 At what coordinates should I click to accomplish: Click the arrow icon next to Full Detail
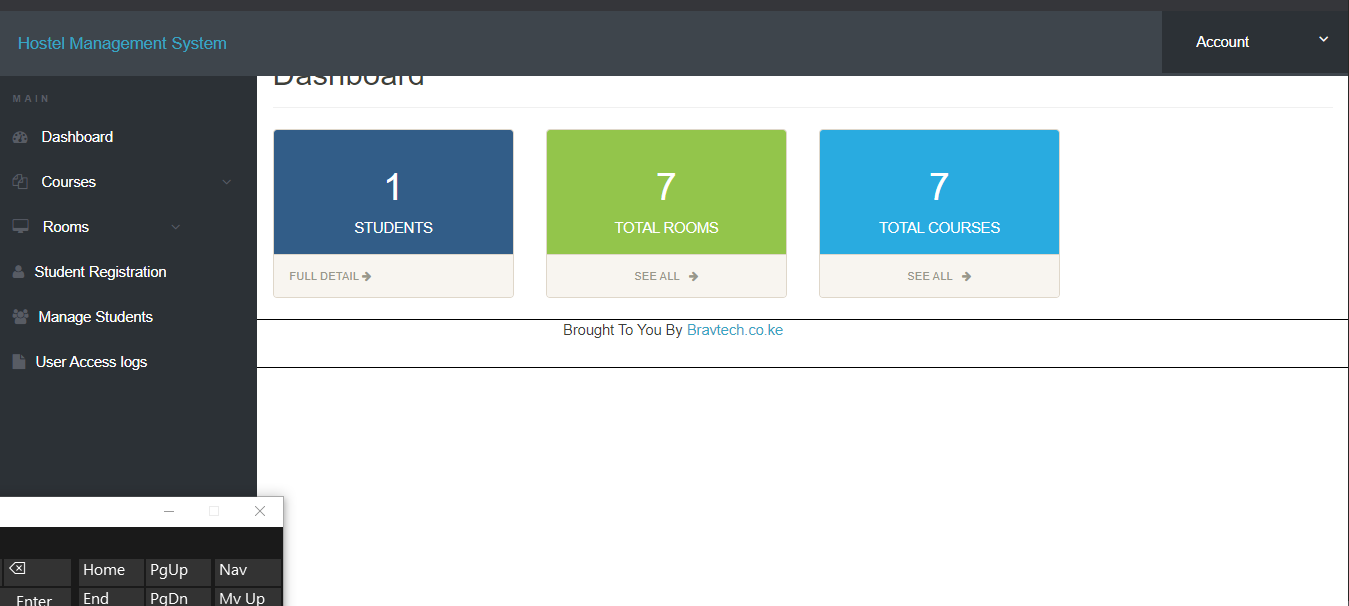pyautogui.click(x=367, y=276)
